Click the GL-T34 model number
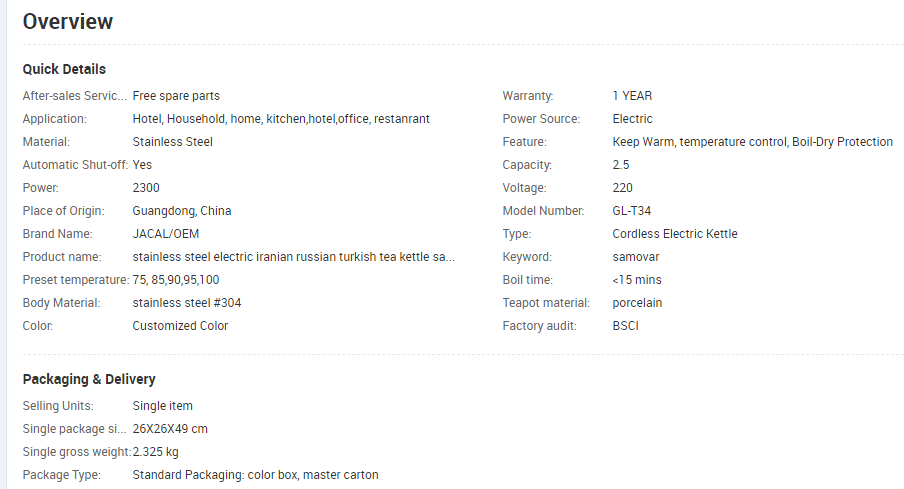Image resolution: width=904 pixels, height=489 pixels. tap(631, 211)
